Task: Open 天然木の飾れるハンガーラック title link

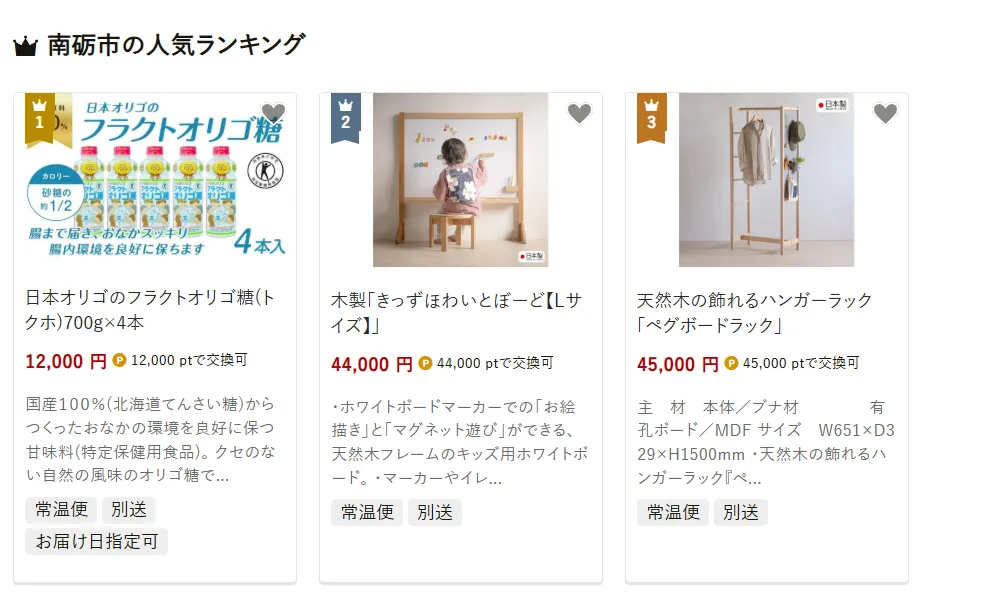Action: (755, 312)
